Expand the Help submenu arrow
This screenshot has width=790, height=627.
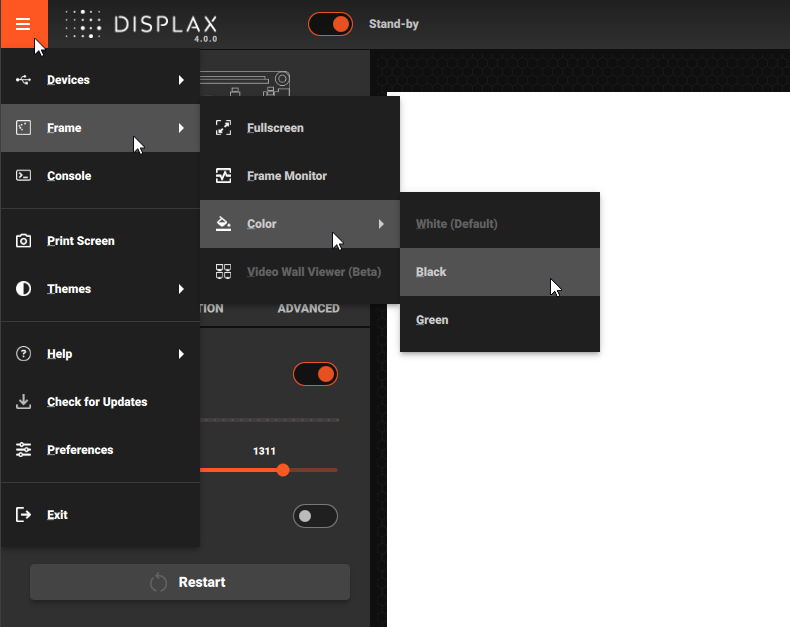click(x=181, y=354)
